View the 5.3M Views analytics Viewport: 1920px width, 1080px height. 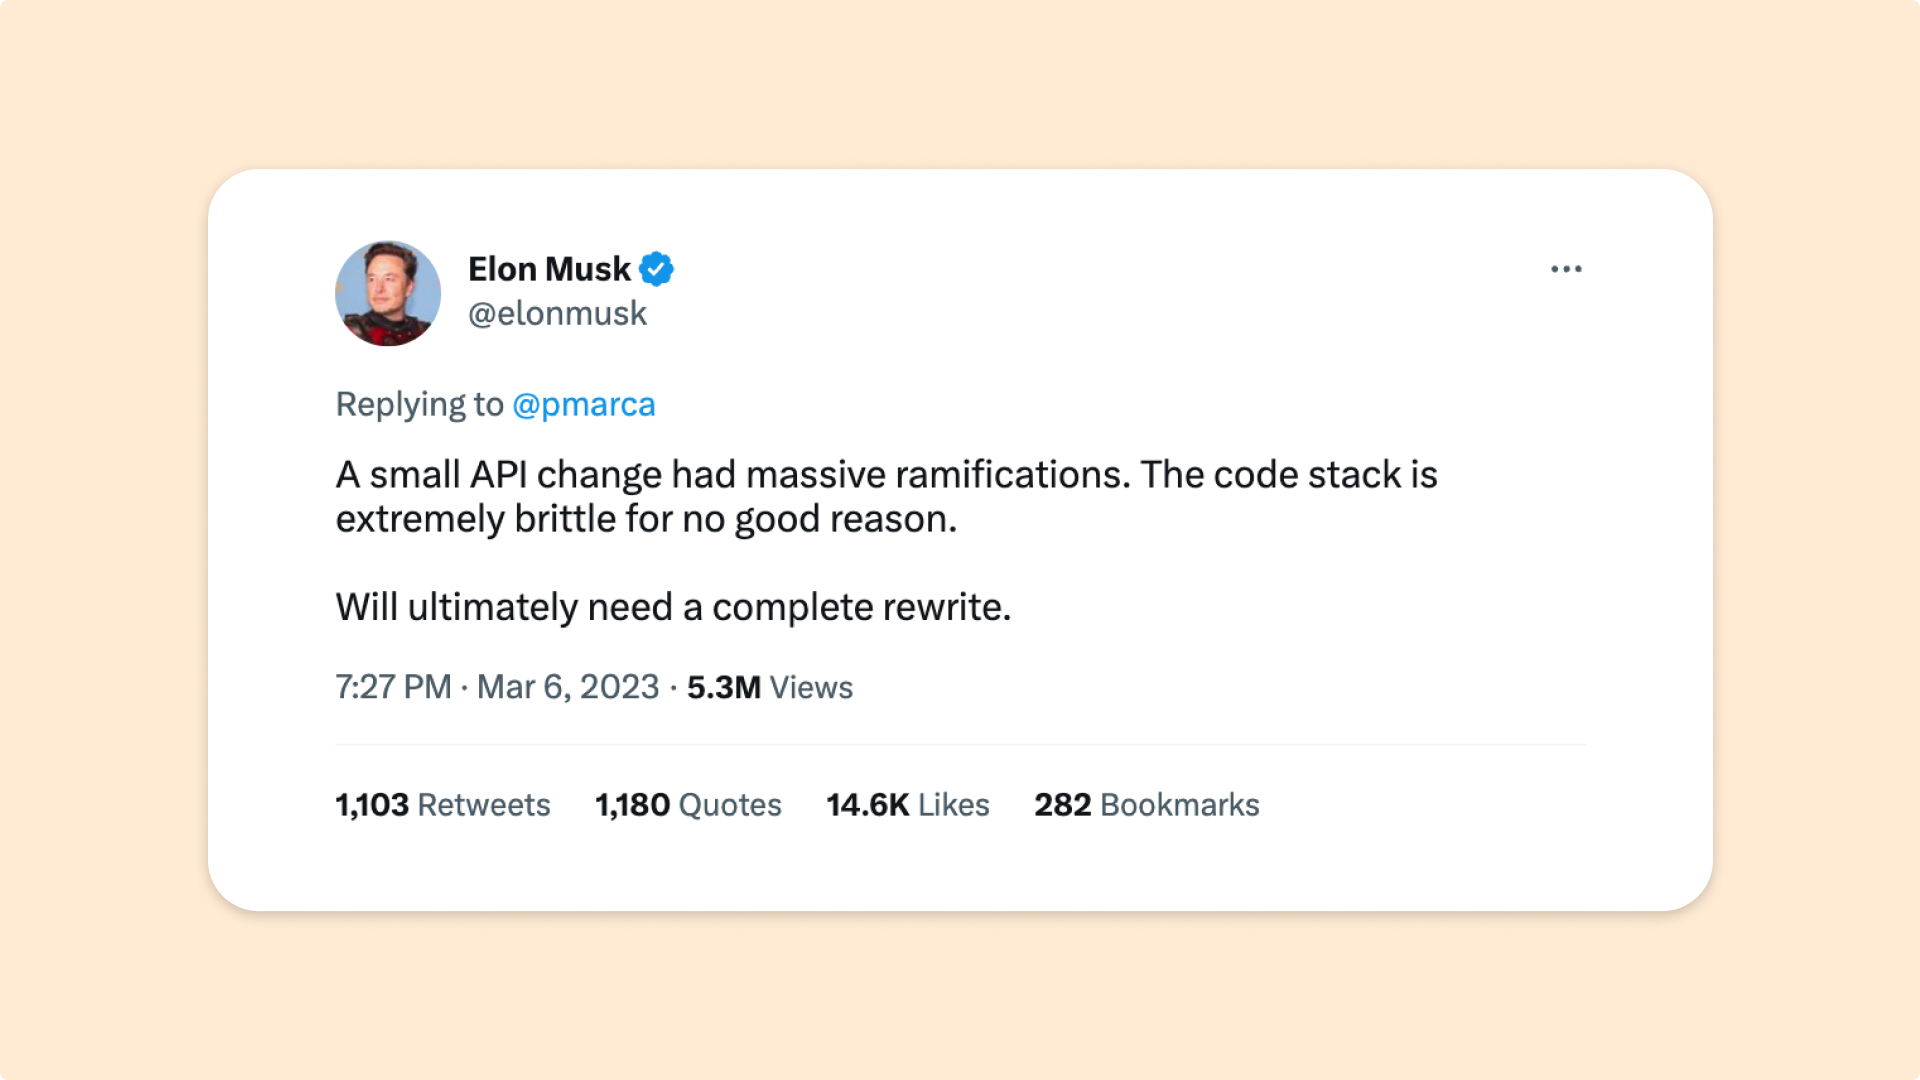point(723,687)
